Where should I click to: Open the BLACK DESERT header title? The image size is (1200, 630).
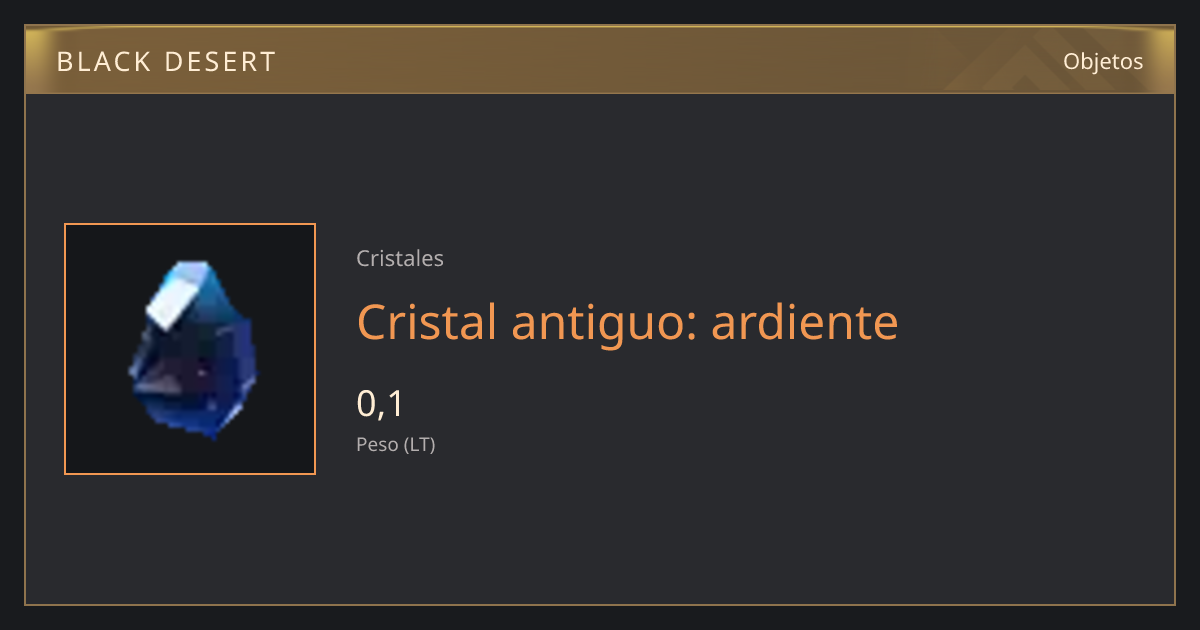click(166, 62)
